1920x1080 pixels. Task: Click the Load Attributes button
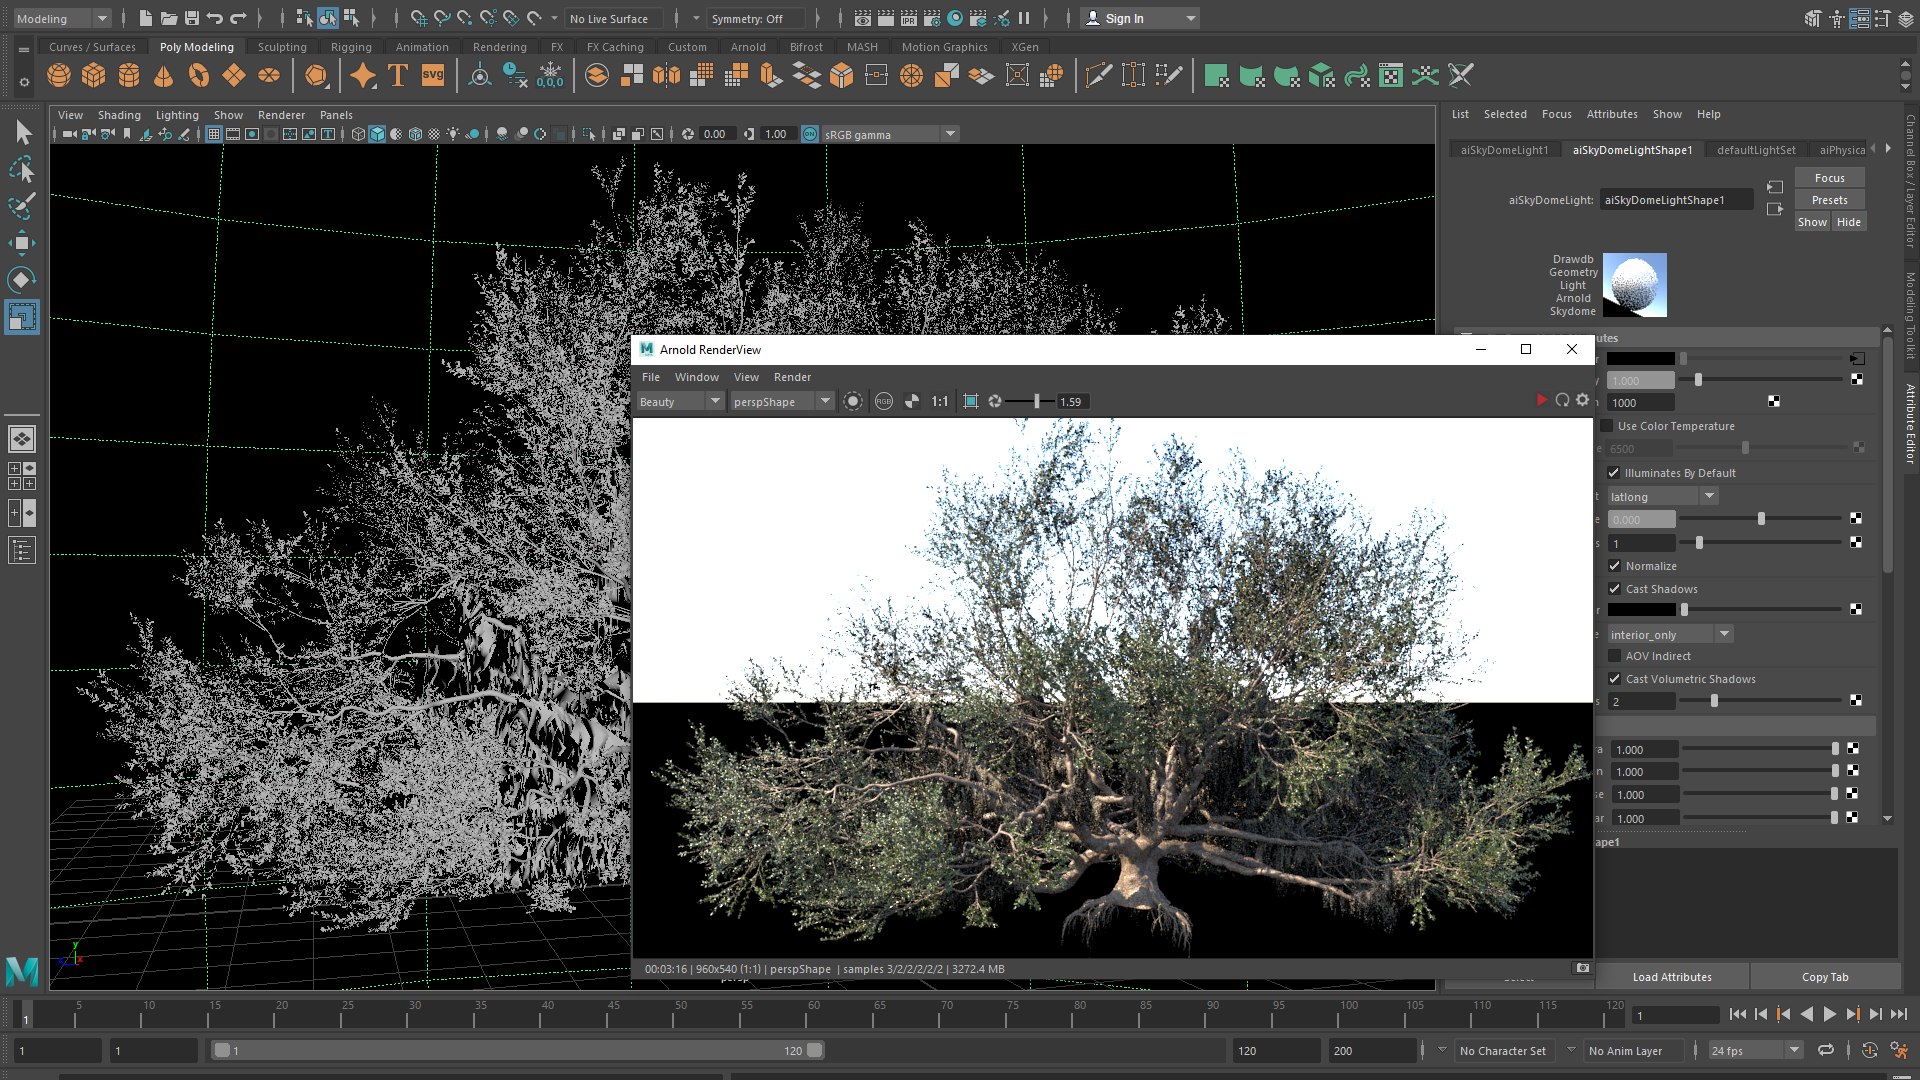pyautogui.click(x=1672, y=977)
